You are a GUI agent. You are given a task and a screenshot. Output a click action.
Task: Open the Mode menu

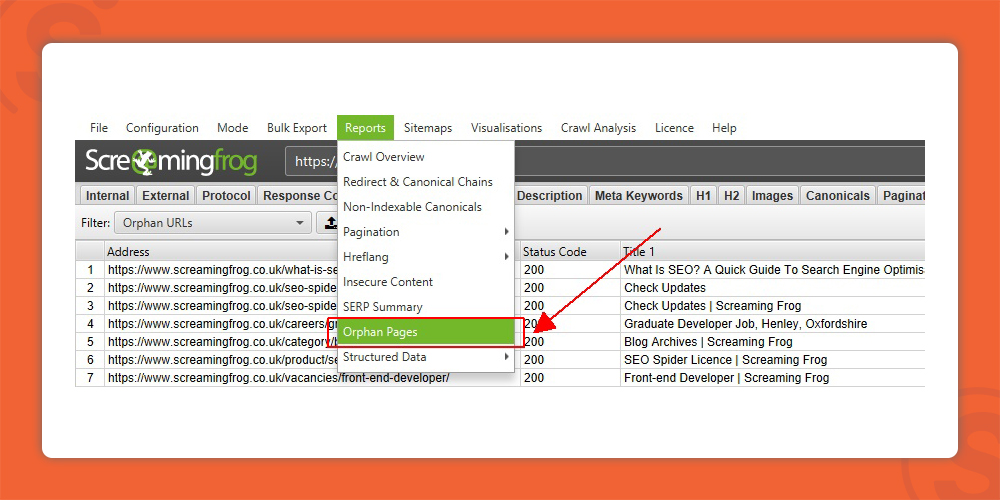click(232, 128)
